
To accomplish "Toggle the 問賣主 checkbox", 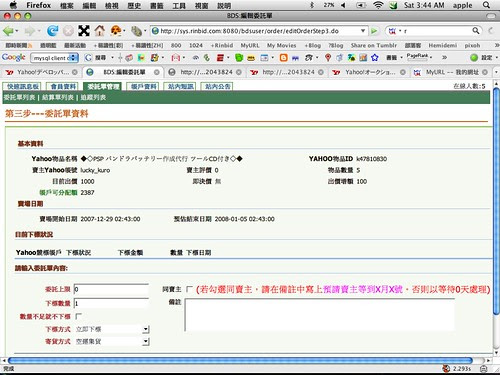I will coord(189,289).
